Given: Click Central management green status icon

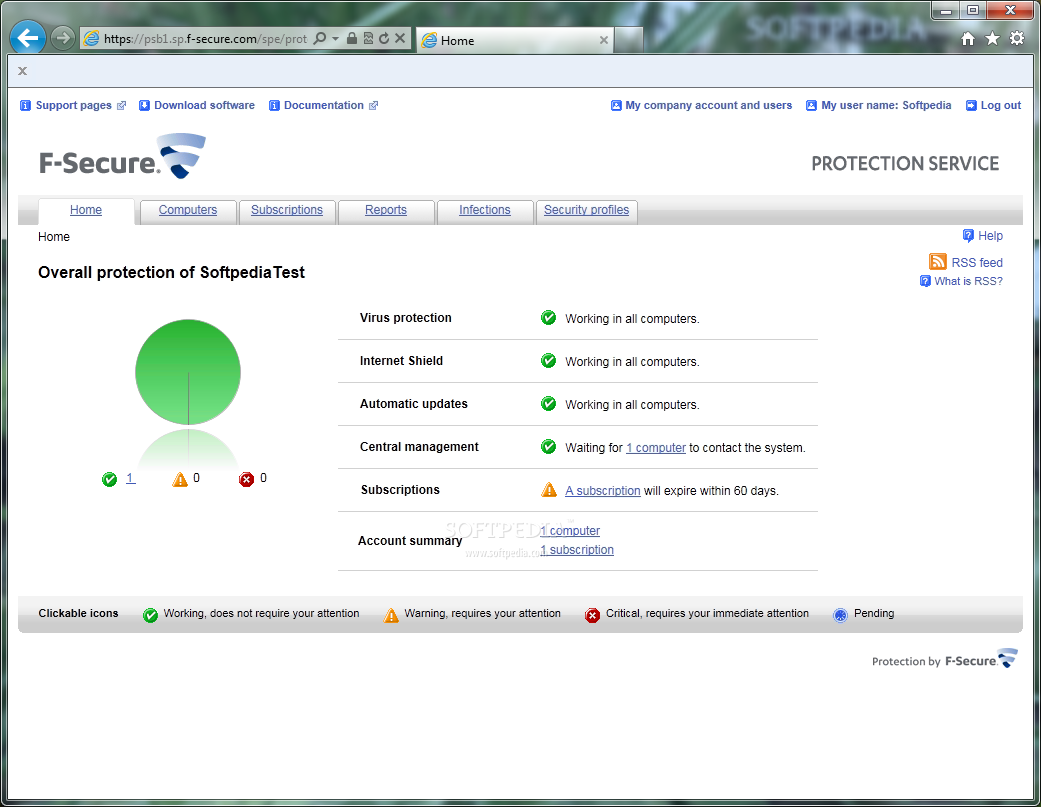Looking at the screenshot, I should pyautogui.click(x=548, y=447).
